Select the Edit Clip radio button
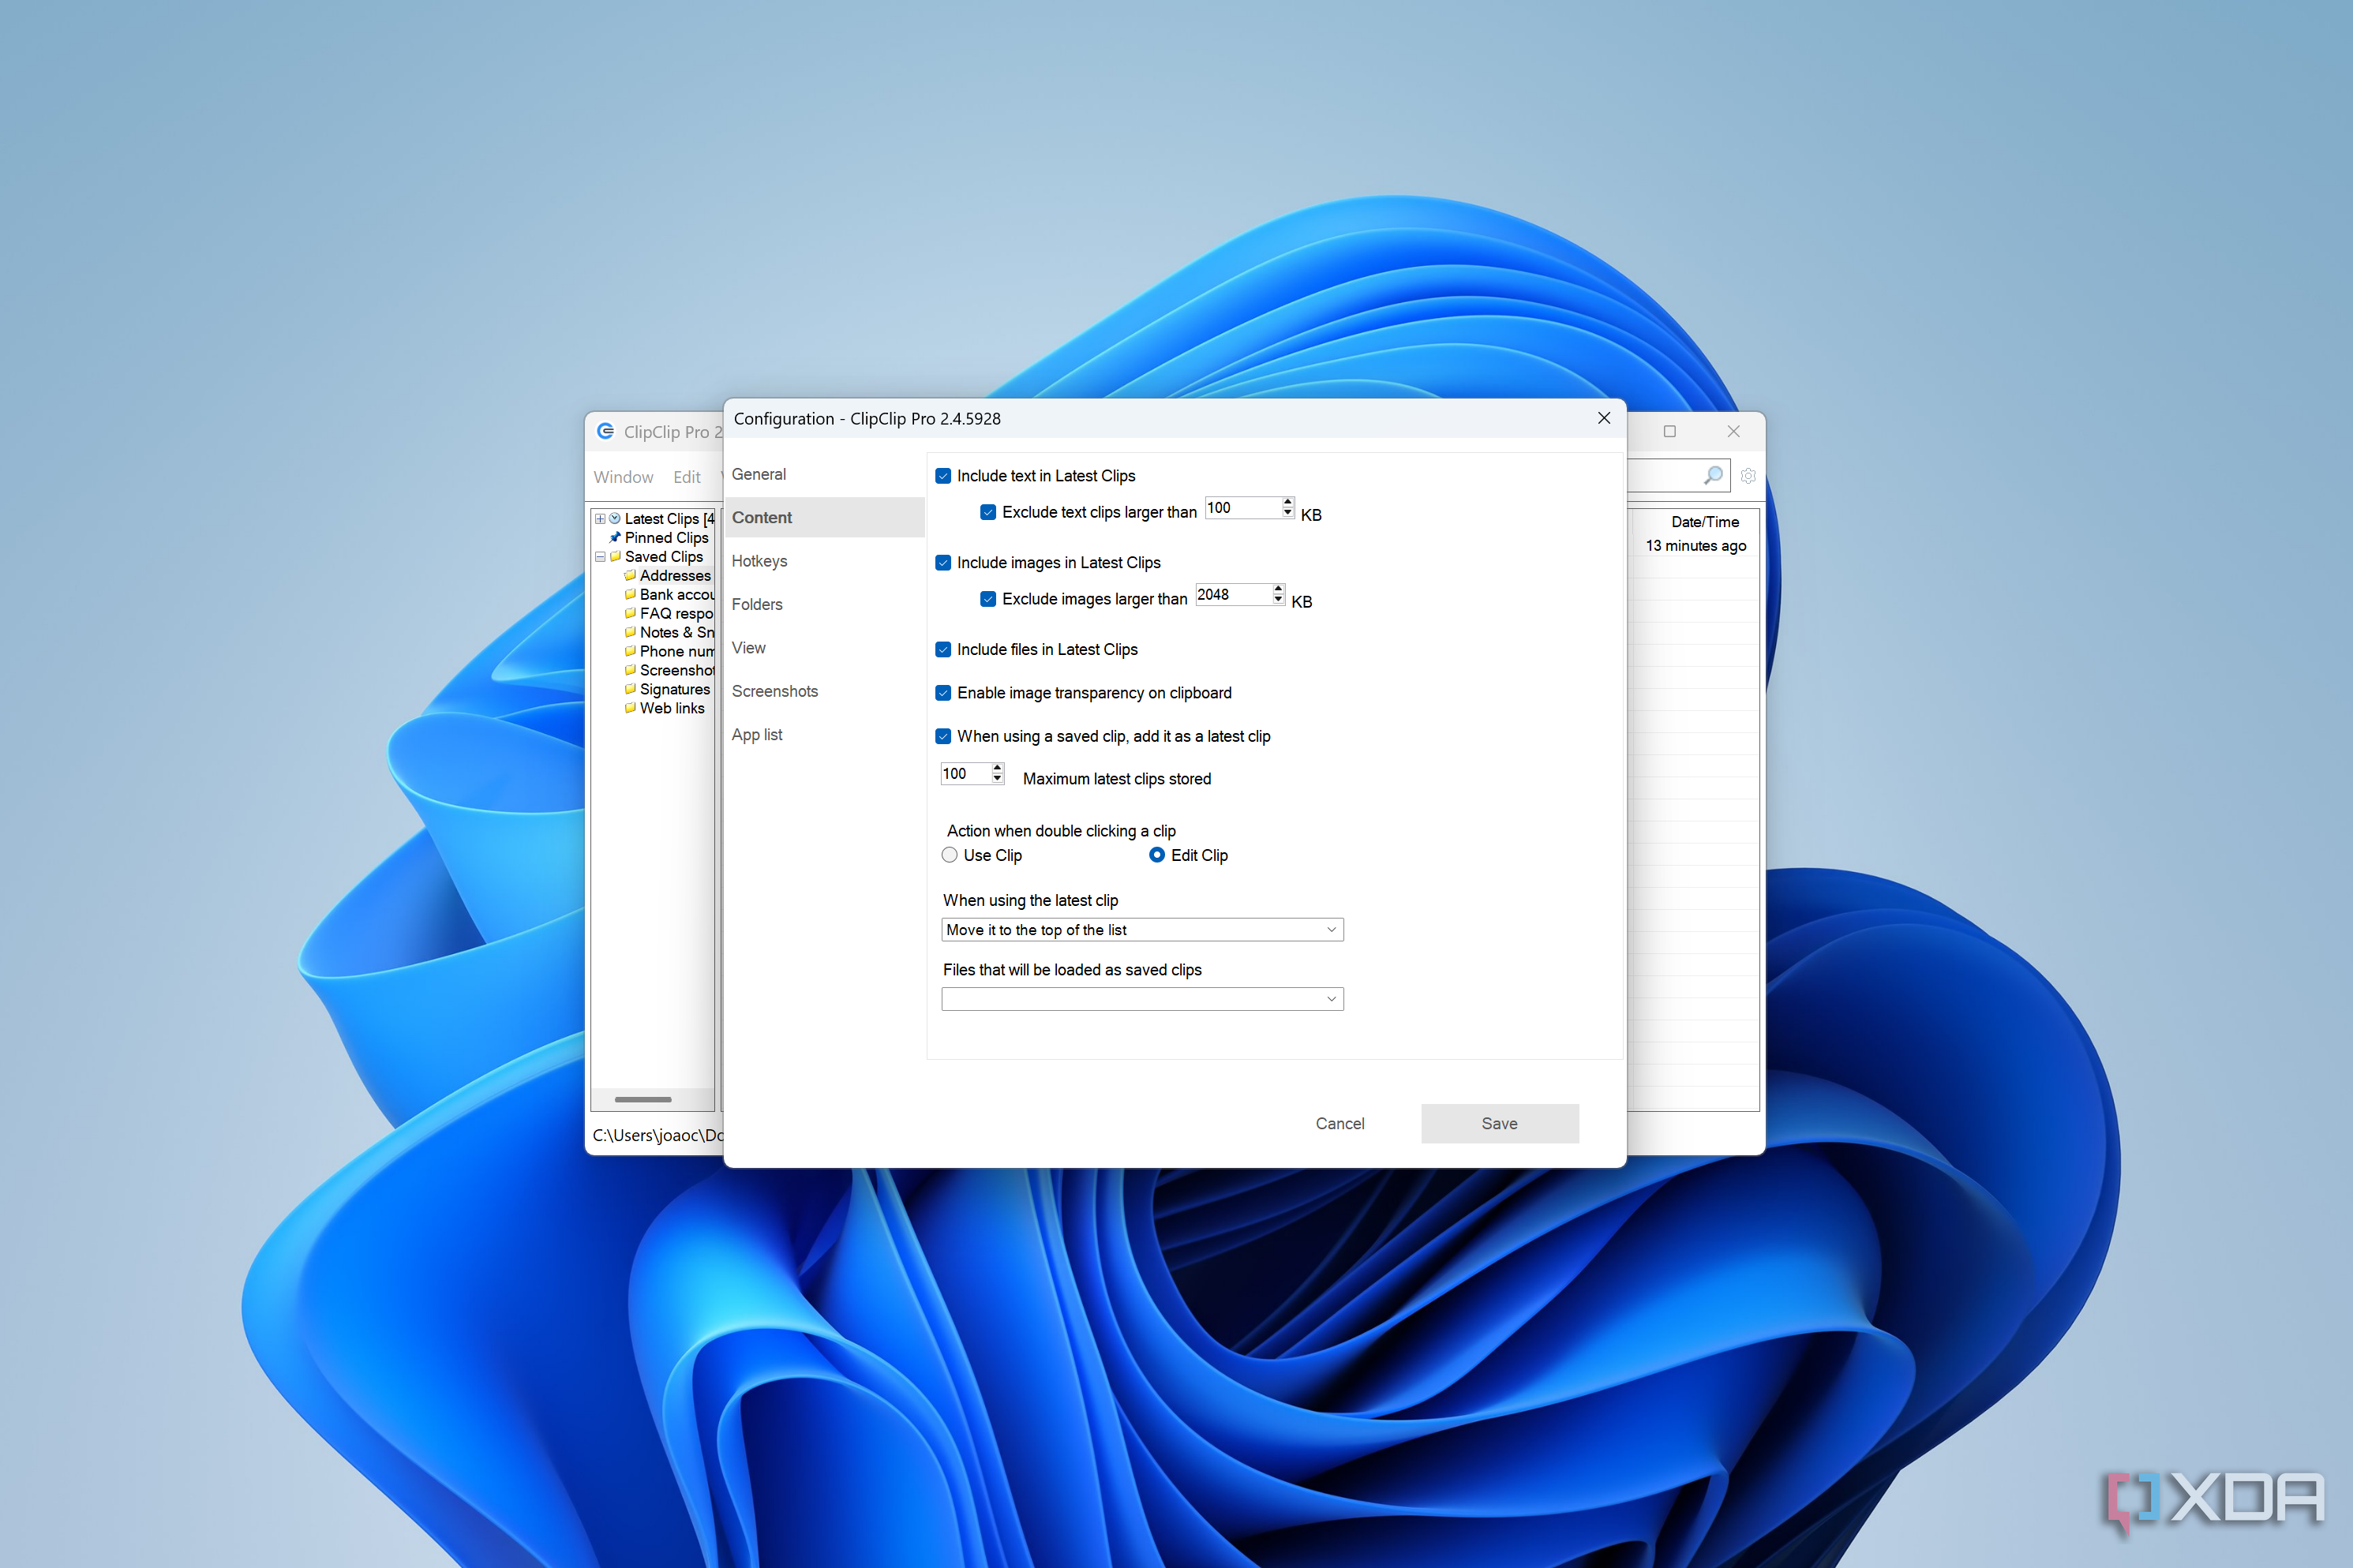The image size is (2353, 1568). [1157, 855]
